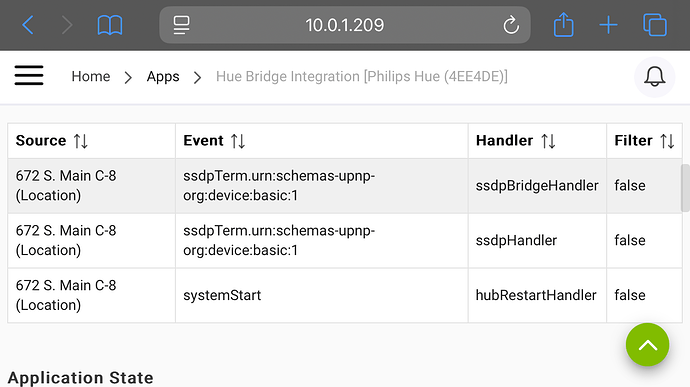Image resolution: width=690 pixels, height=387 pixels.
Task: Add a new tab with plus icon
Action: click(x=608, y=25)
